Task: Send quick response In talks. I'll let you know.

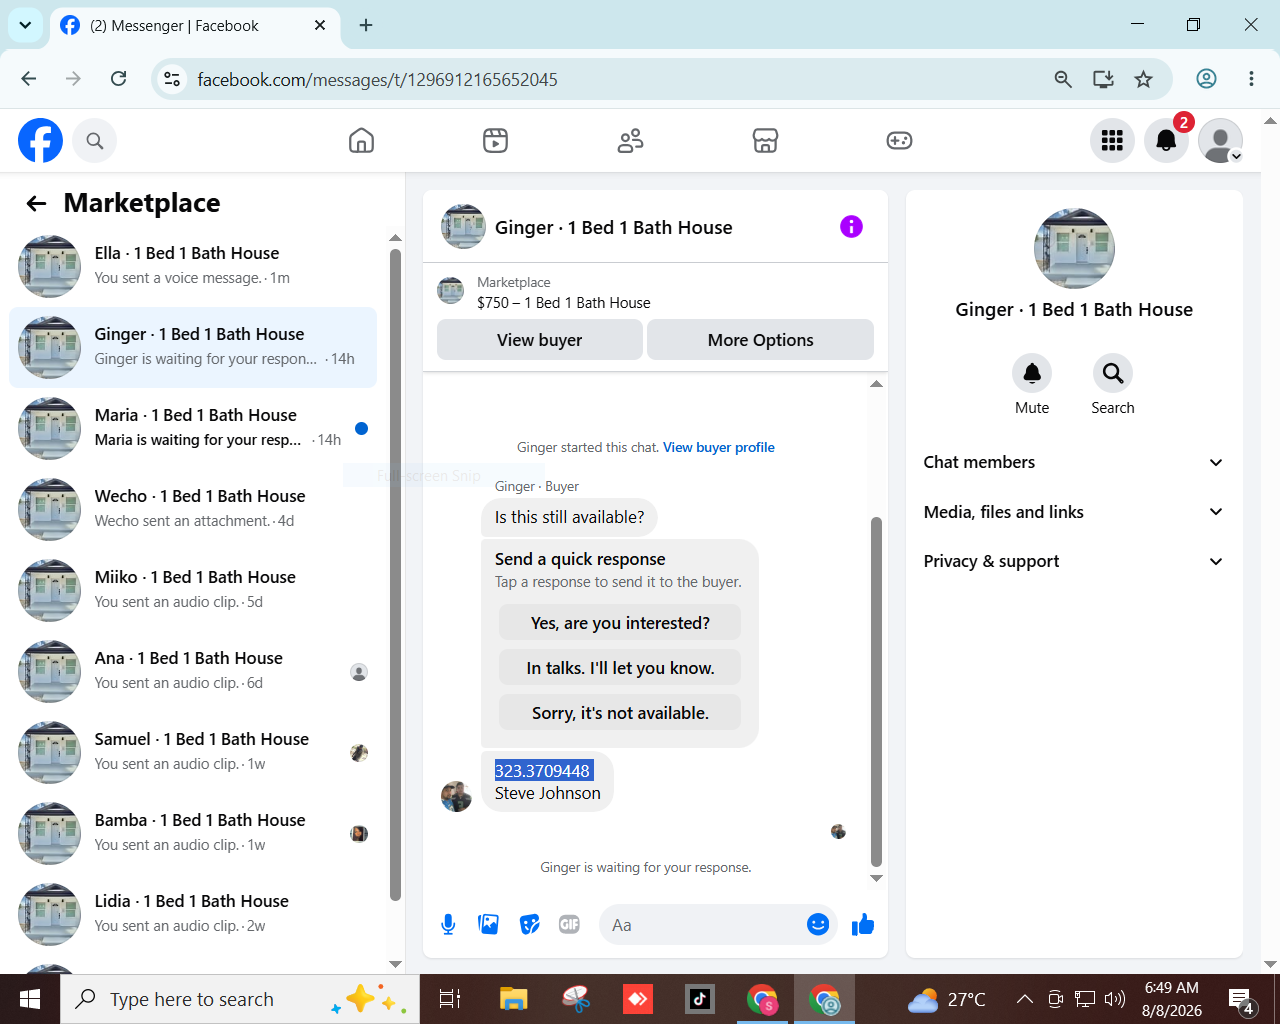Action: click(x=620, y=668)
